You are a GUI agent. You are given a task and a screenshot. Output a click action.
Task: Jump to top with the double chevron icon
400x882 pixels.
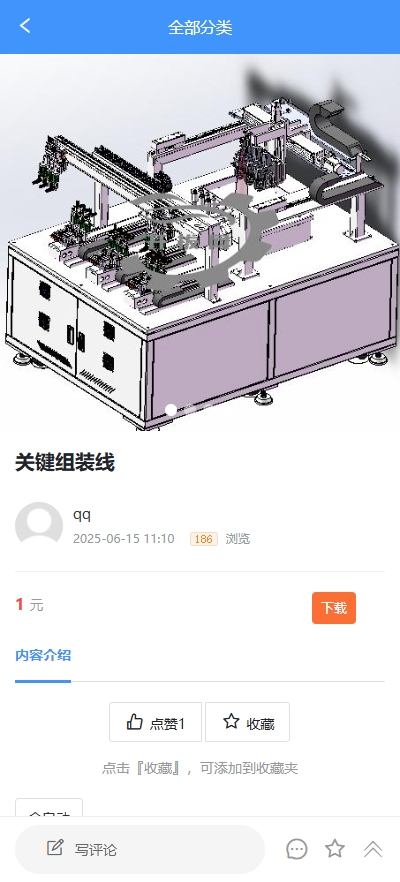coord(372,849)
